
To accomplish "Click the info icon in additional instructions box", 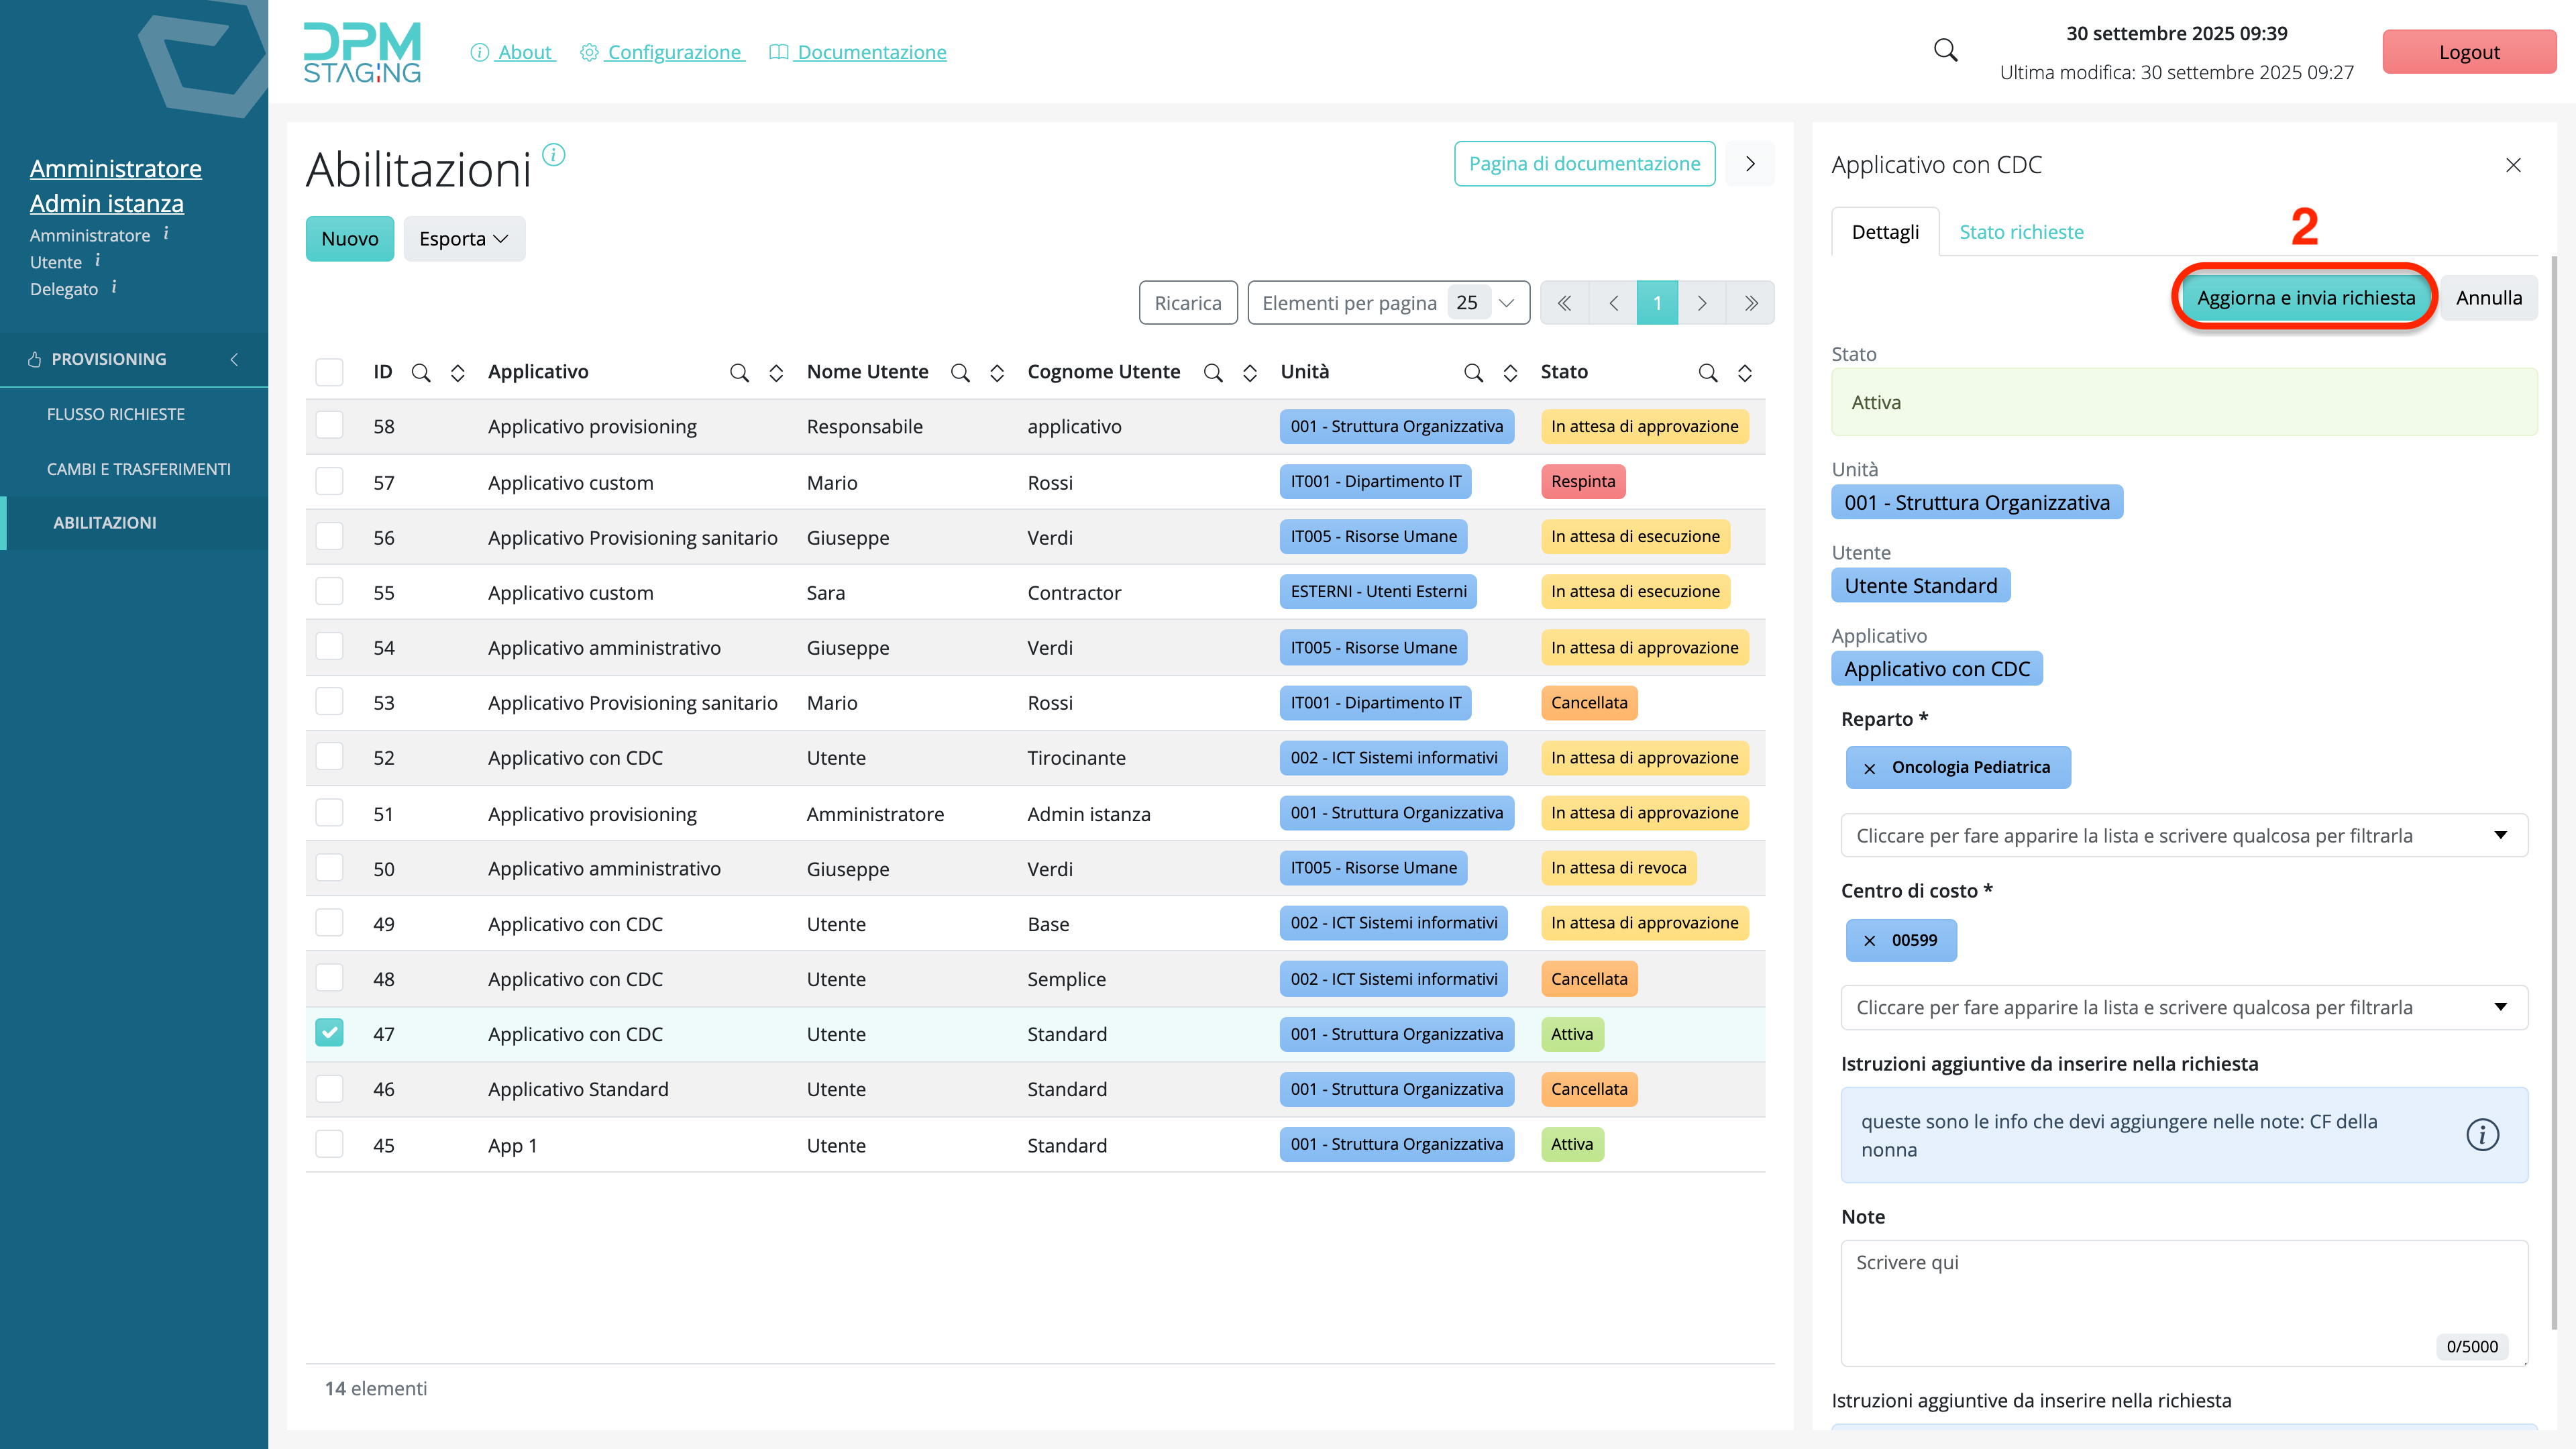I will 2482,1135.
